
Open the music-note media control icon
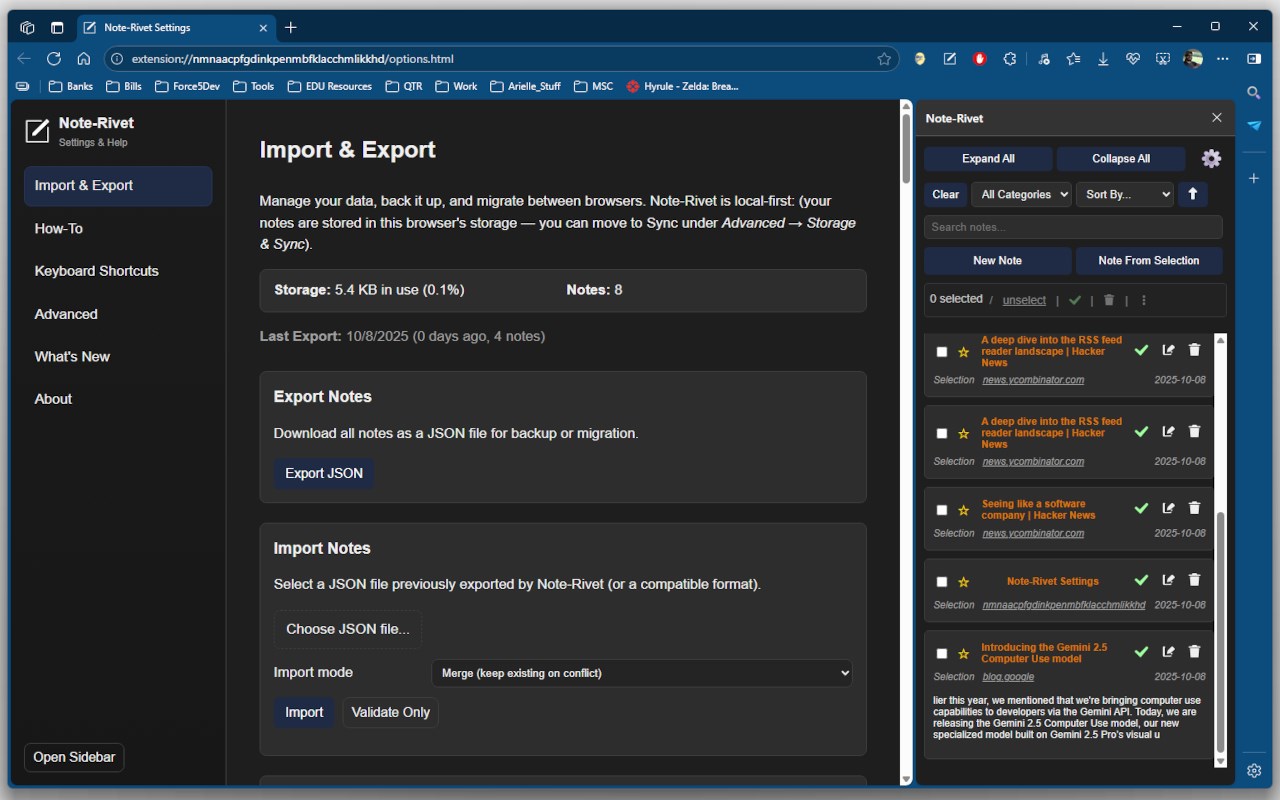(x=1043, y=59)
